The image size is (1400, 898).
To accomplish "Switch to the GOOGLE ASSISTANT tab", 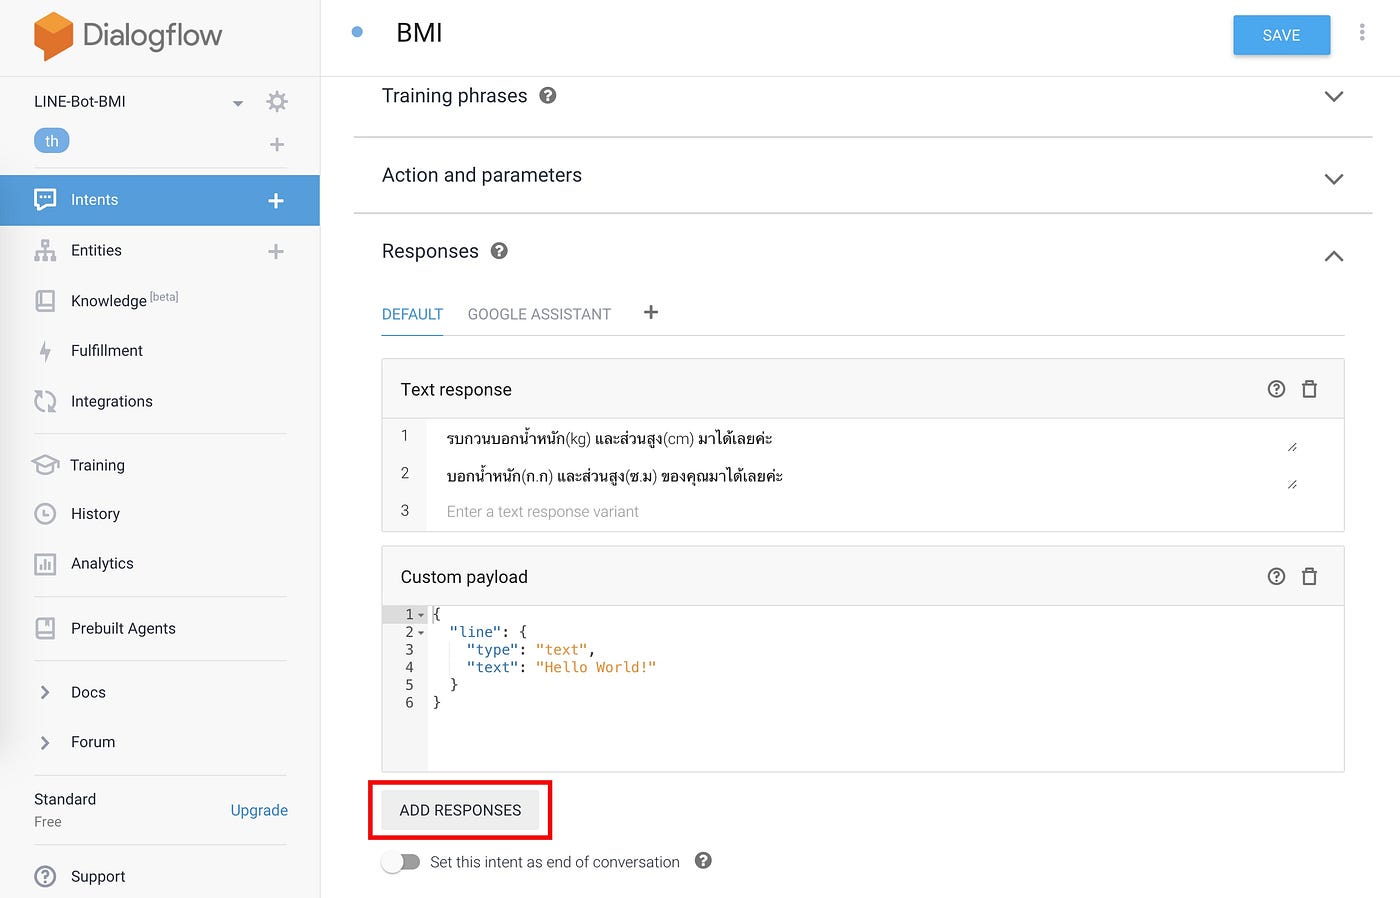I will [539, 314].
